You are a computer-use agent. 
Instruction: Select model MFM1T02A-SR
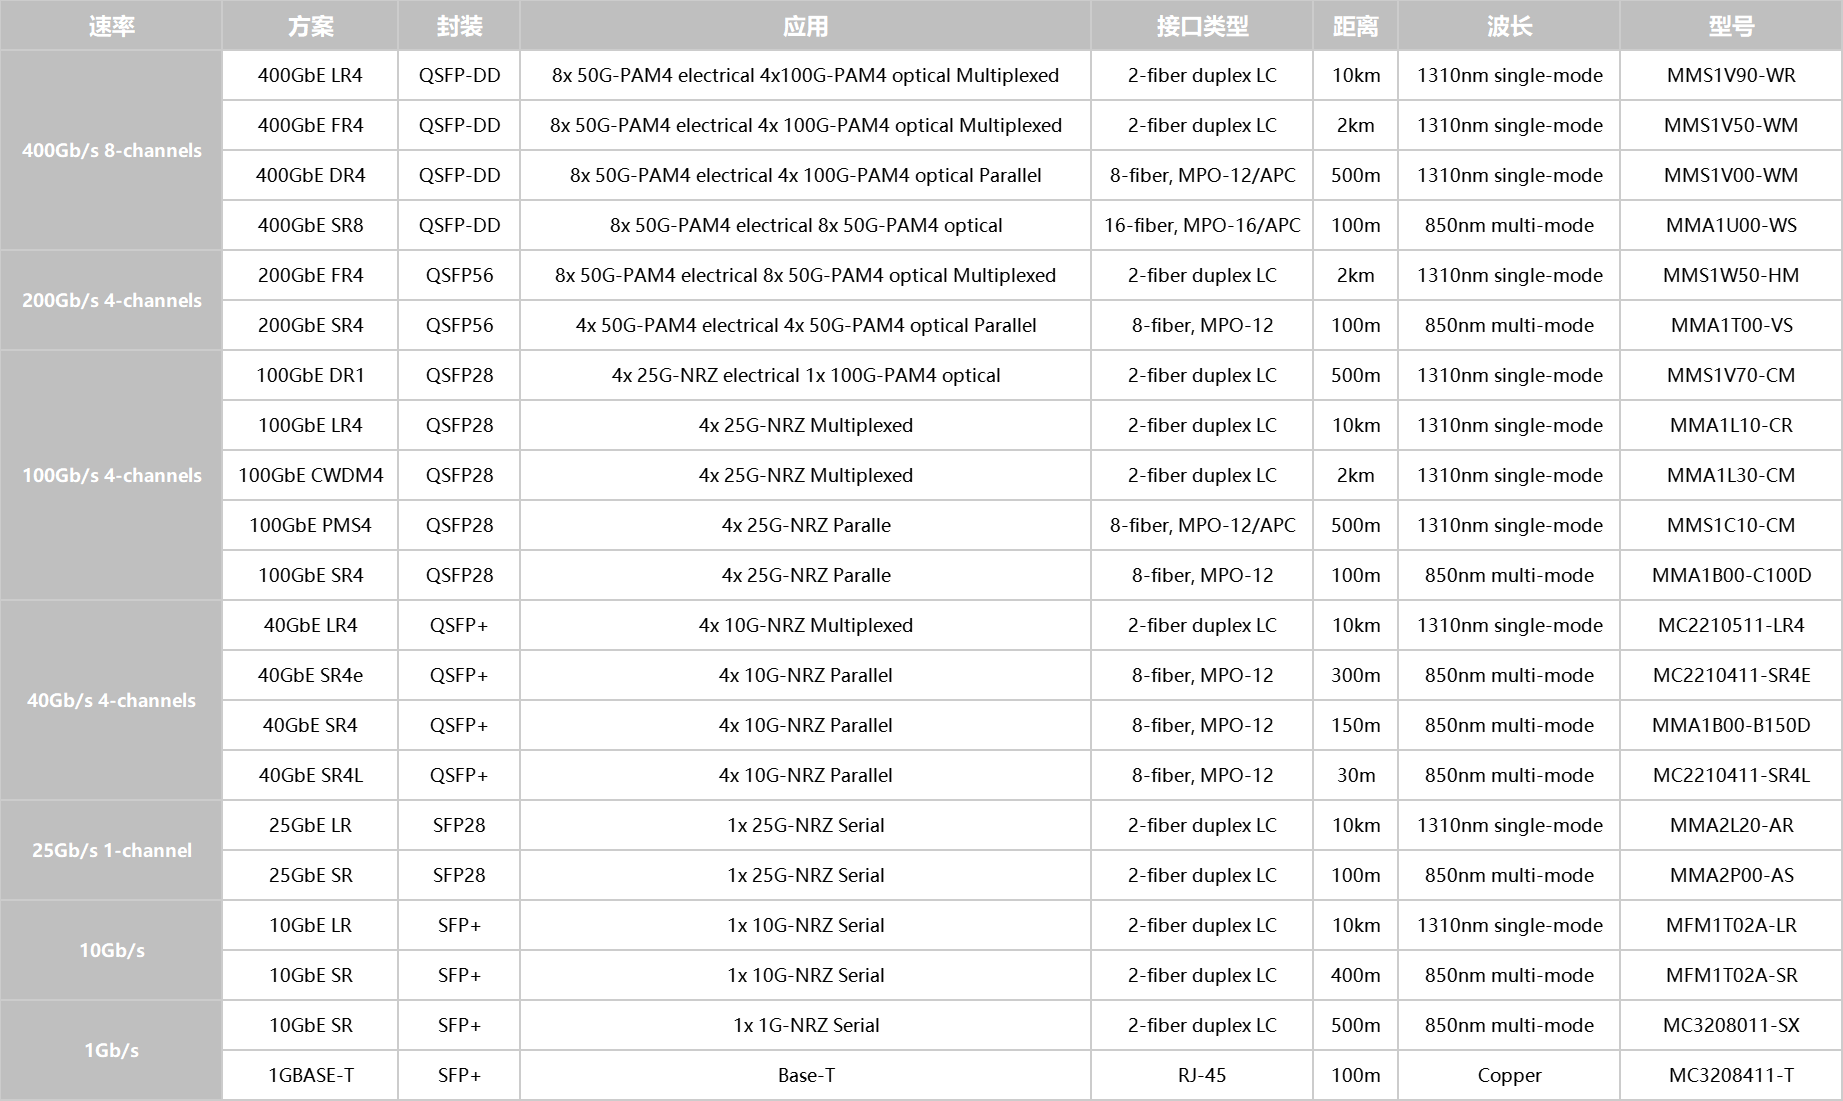pyautogui.click(x=1731, y=975)
